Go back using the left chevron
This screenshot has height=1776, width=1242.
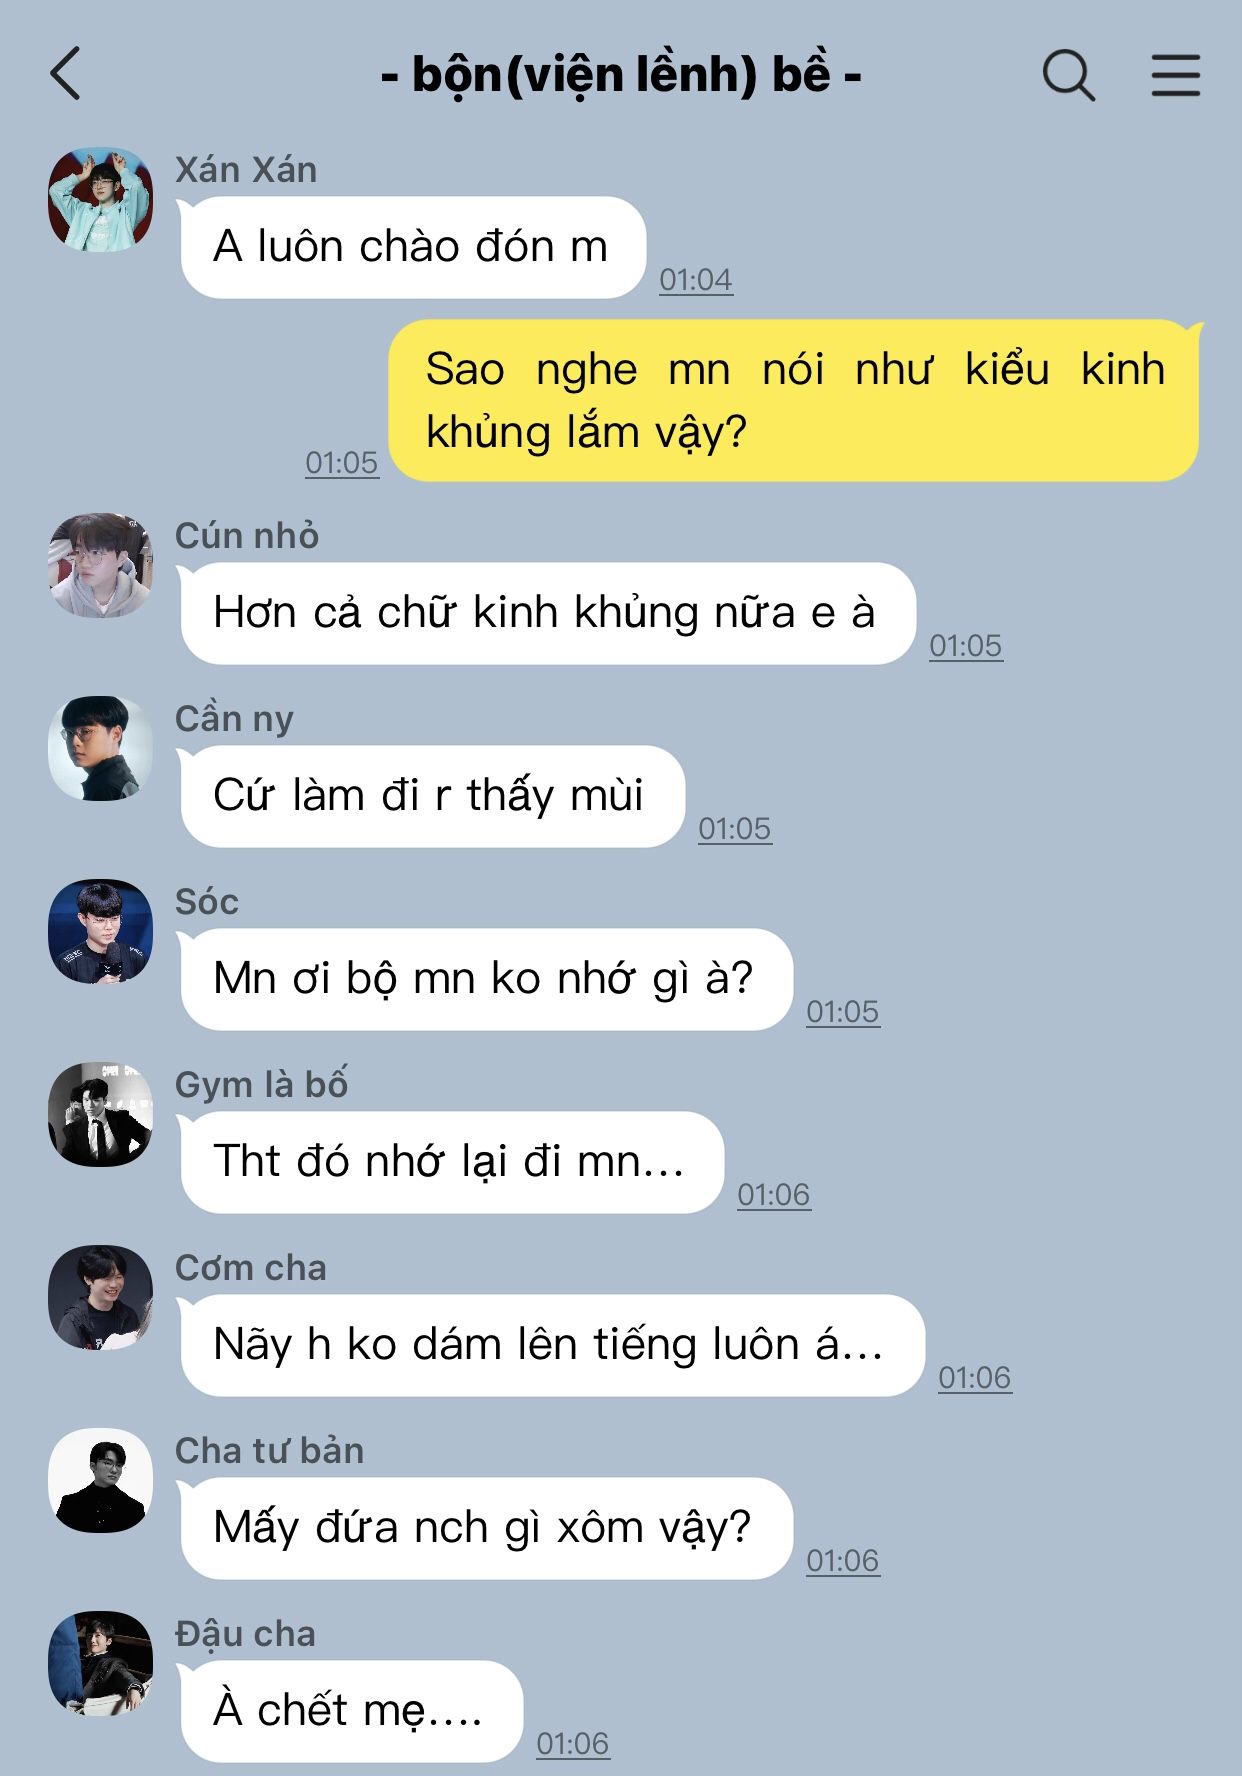[x=65, y=74]
